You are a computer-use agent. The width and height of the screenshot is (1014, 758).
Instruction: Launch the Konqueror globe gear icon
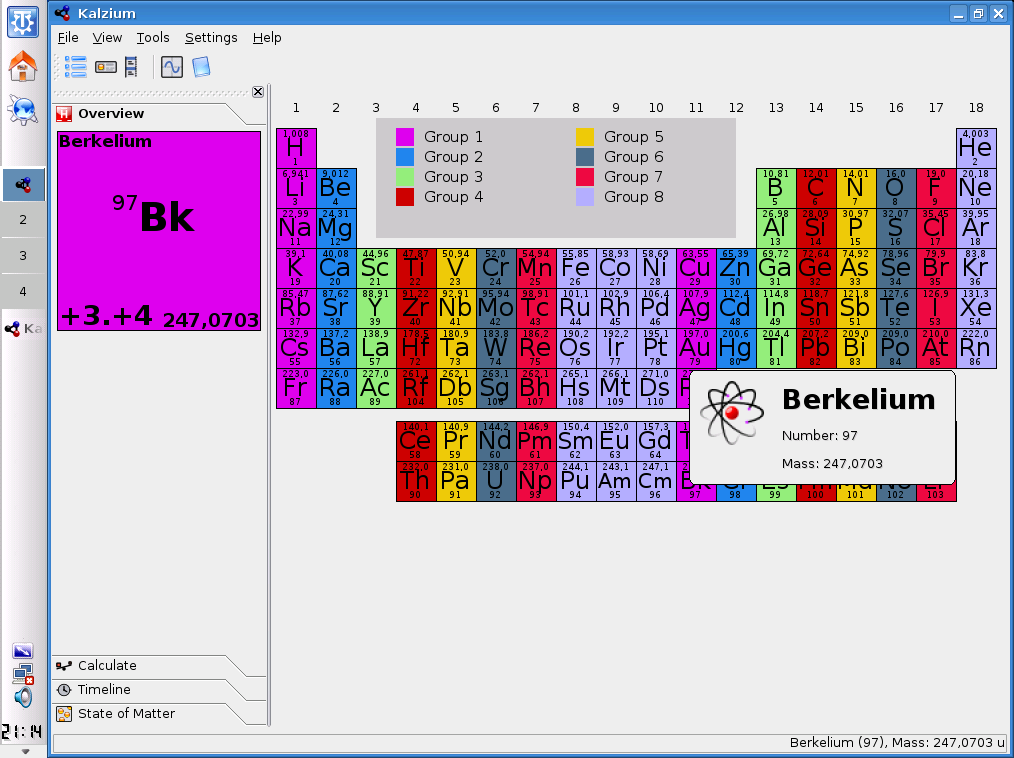coord(23,109)
